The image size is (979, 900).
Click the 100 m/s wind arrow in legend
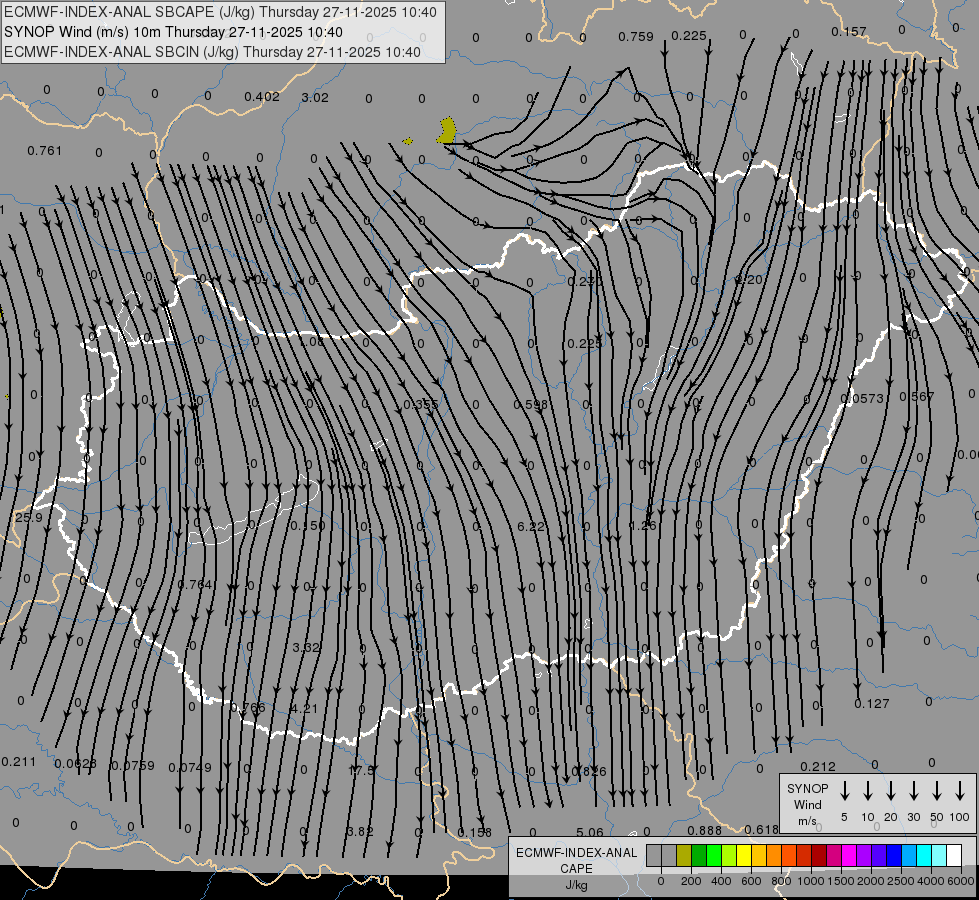point(960,791)
